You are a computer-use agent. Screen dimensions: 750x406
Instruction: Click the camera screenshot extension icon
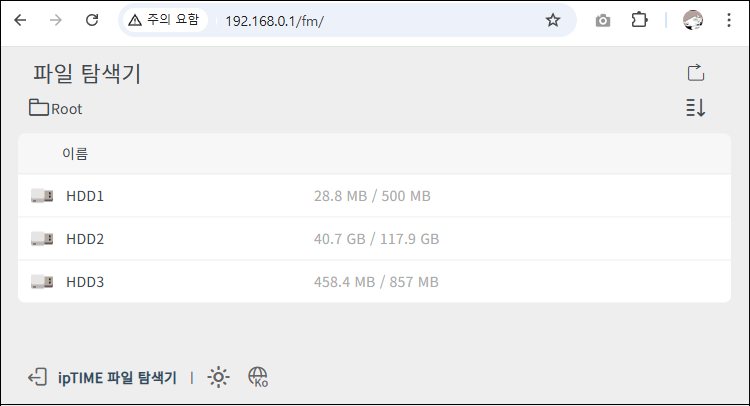click(603, 21)
